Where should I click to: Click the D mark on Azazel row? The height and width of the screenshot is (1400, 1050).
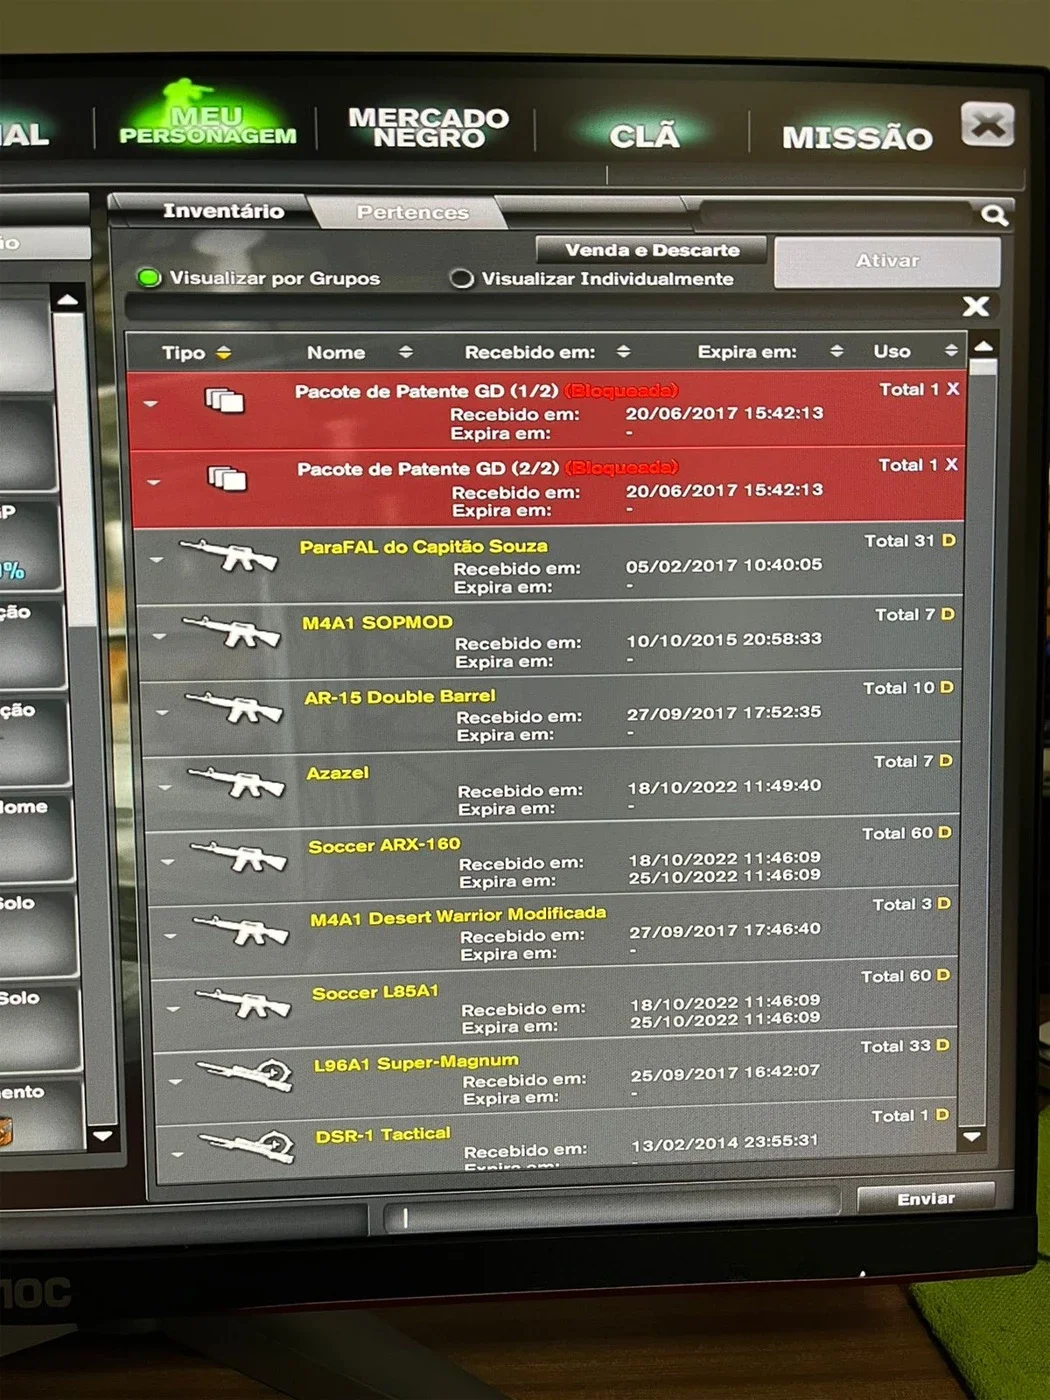point(945,760)
